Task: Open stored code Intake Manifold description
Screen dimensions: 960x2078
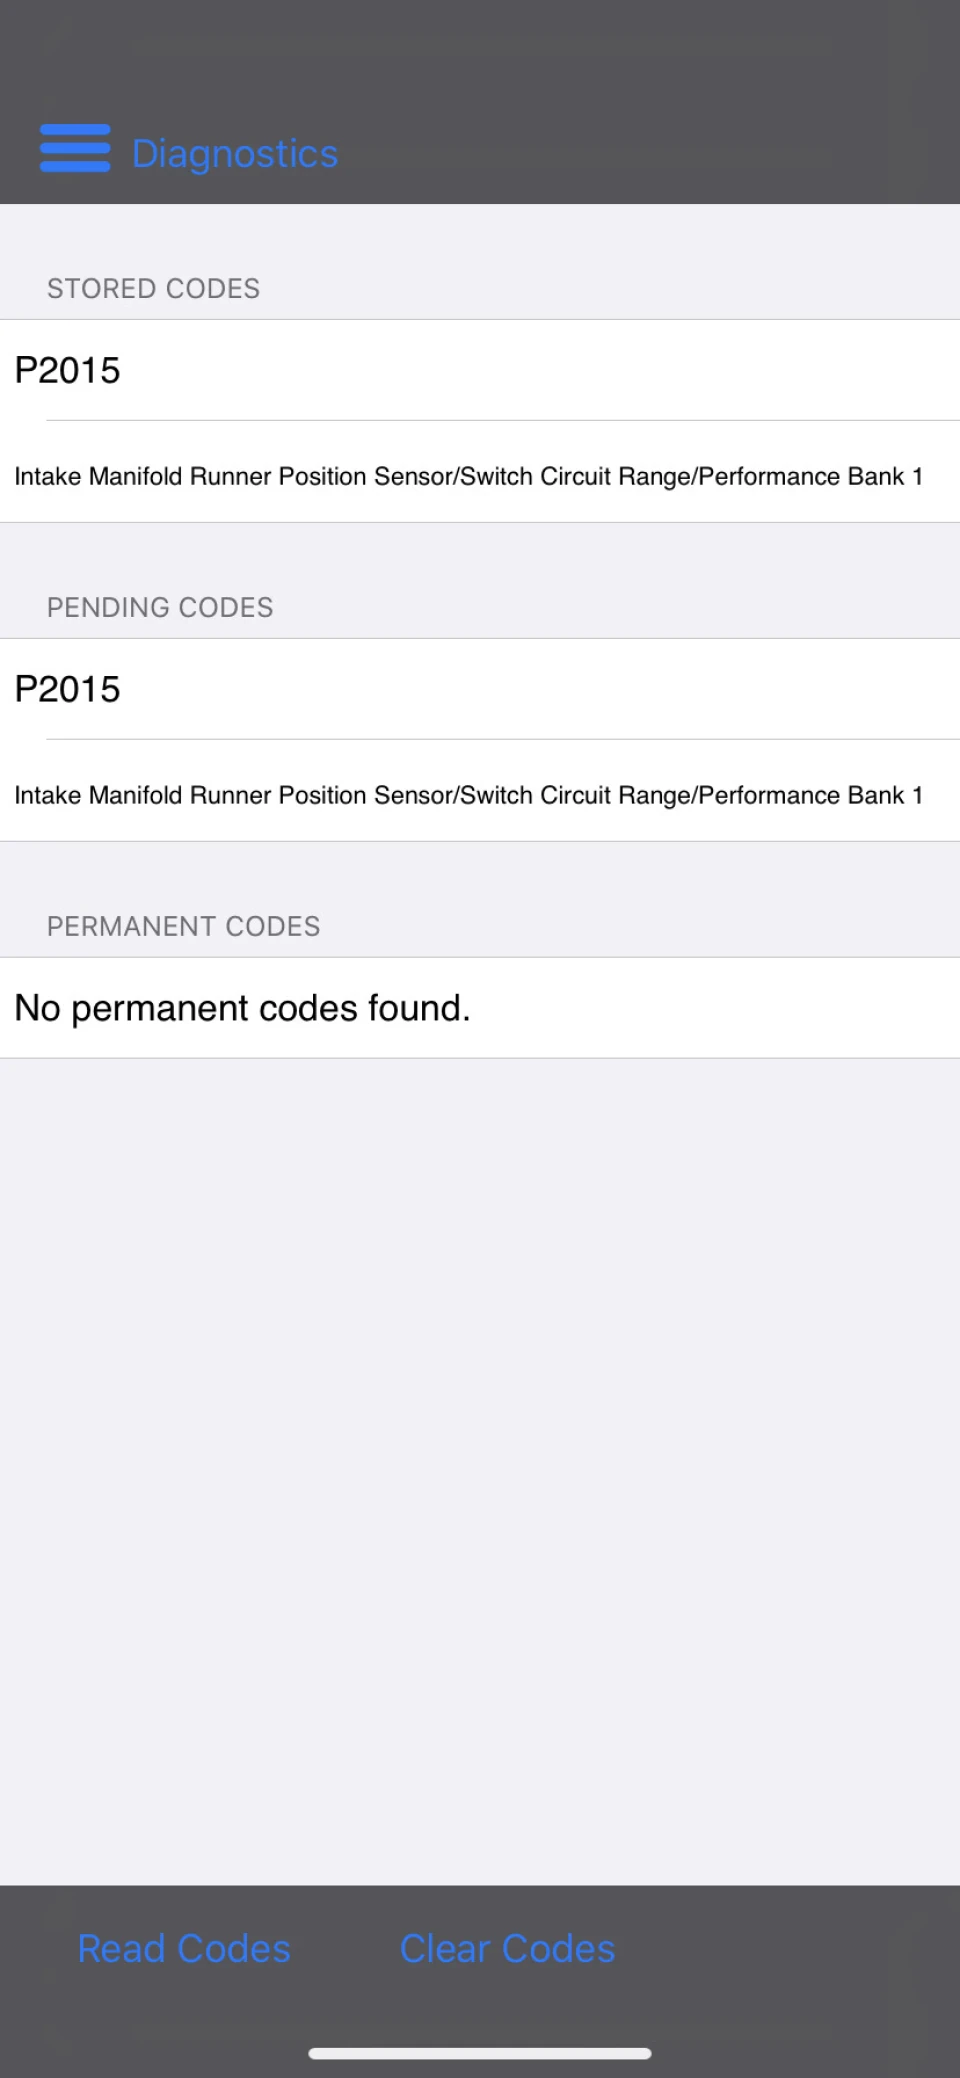Action: pyautogui.click(x=480, y=476)
